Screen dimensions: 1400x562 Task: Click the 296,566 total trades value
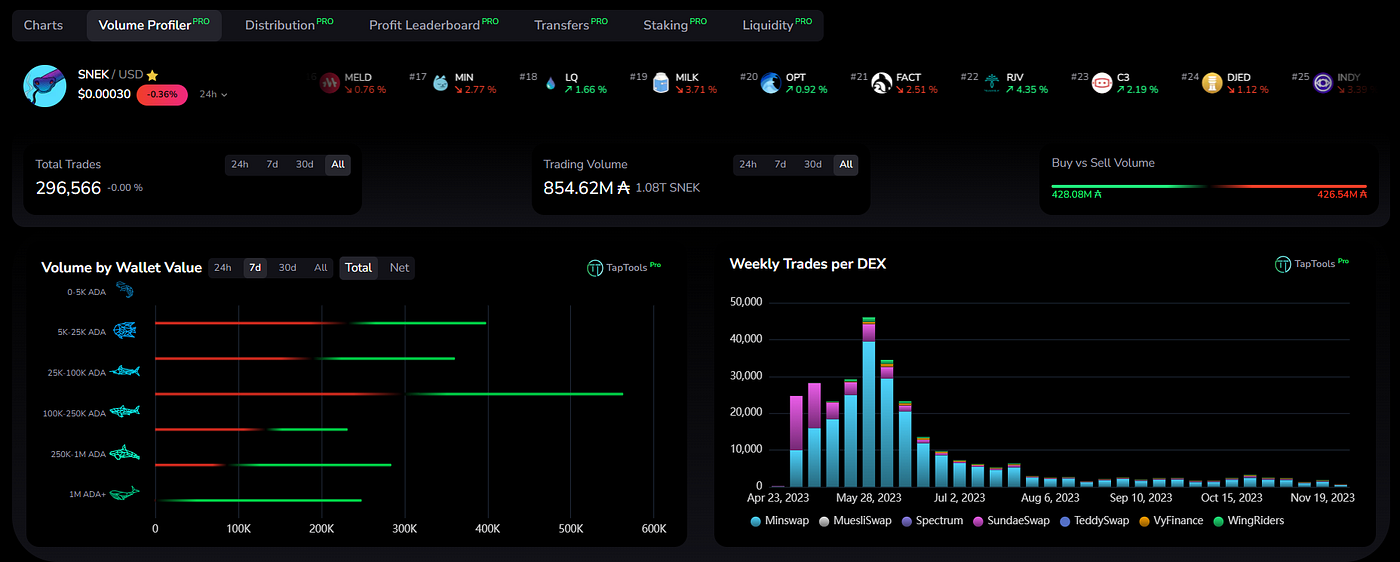pos(68,188)
